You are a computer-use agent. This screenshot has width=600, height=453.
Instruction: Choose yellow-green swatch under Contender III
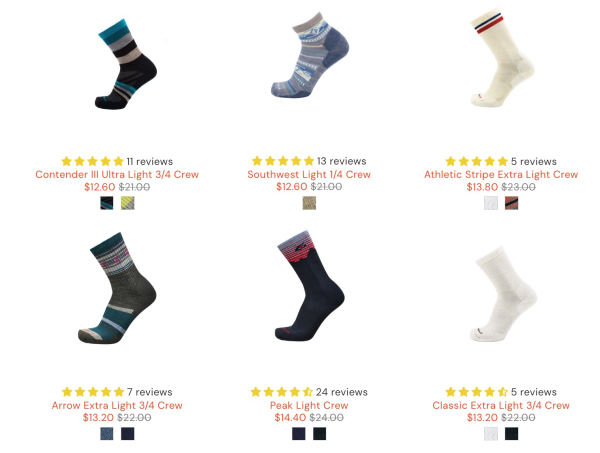pos(128,203)
